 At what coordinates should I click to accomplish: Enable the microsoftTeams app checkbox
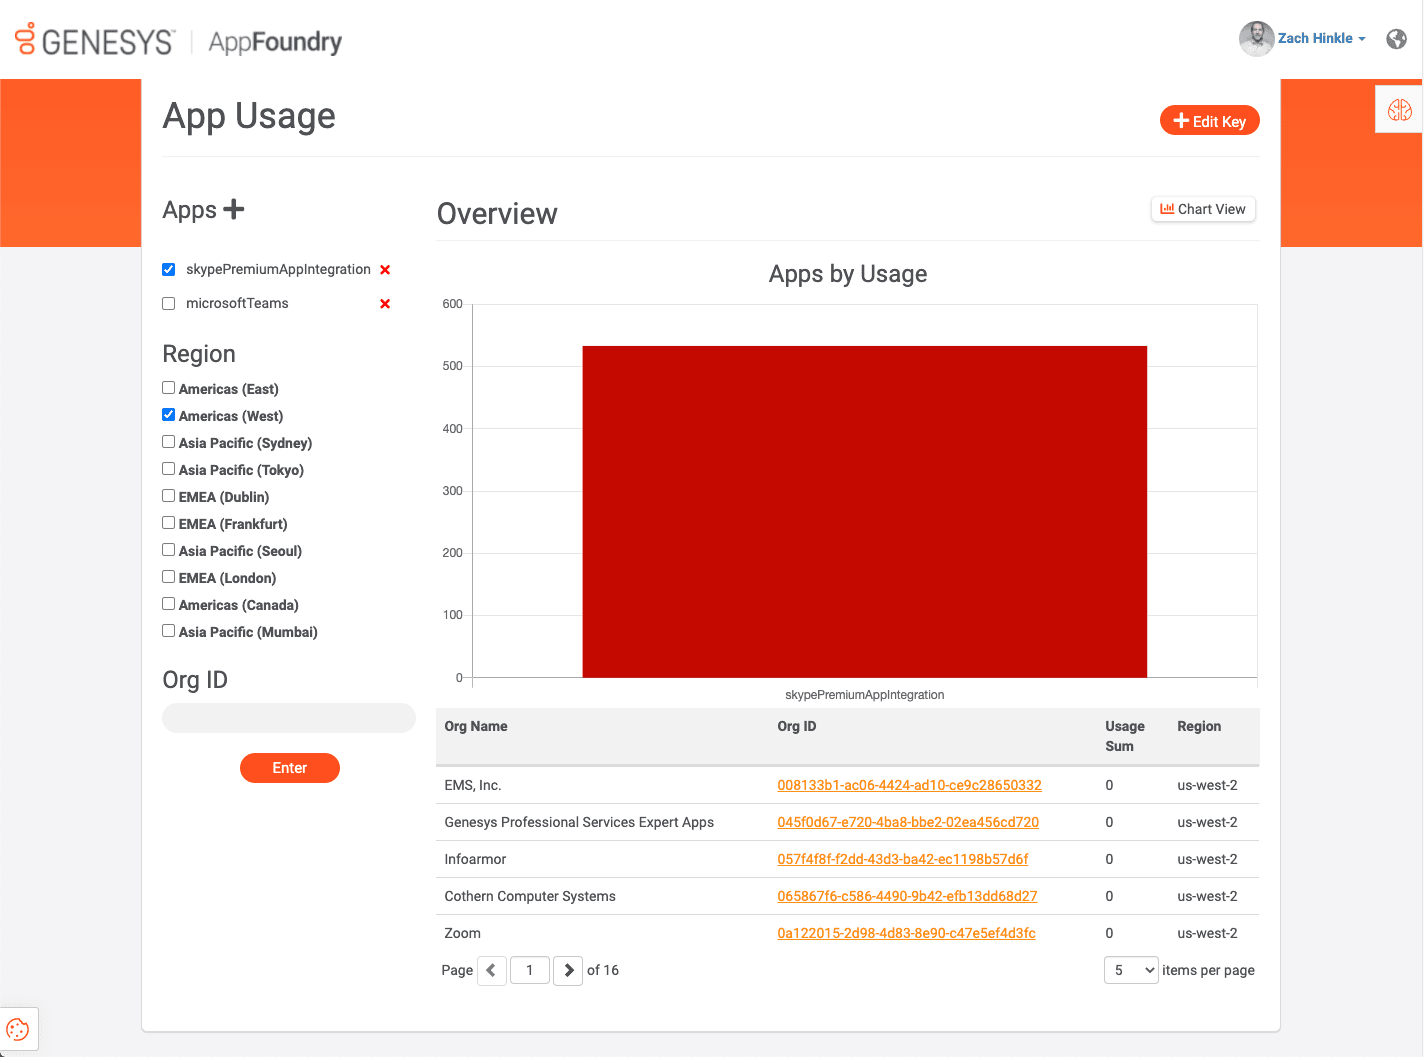tap(169, 304)
